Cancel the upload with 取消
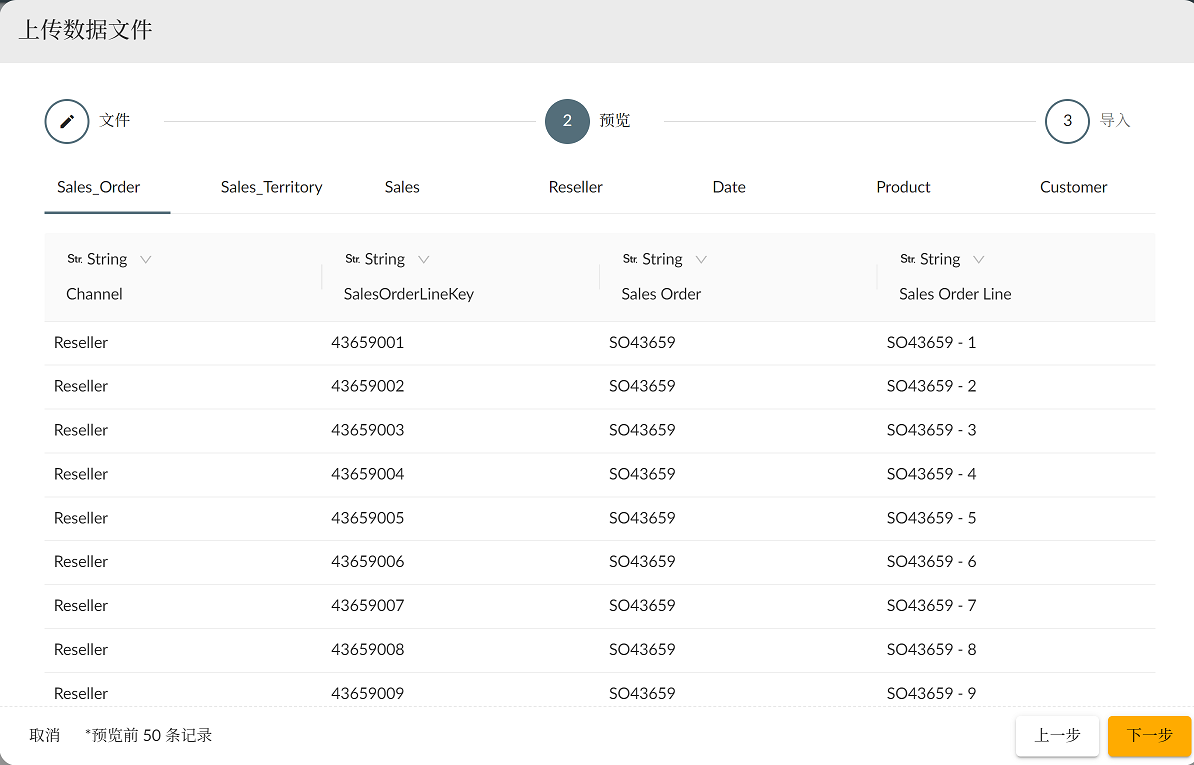The image size is (1194, 765). pos(44,735)
